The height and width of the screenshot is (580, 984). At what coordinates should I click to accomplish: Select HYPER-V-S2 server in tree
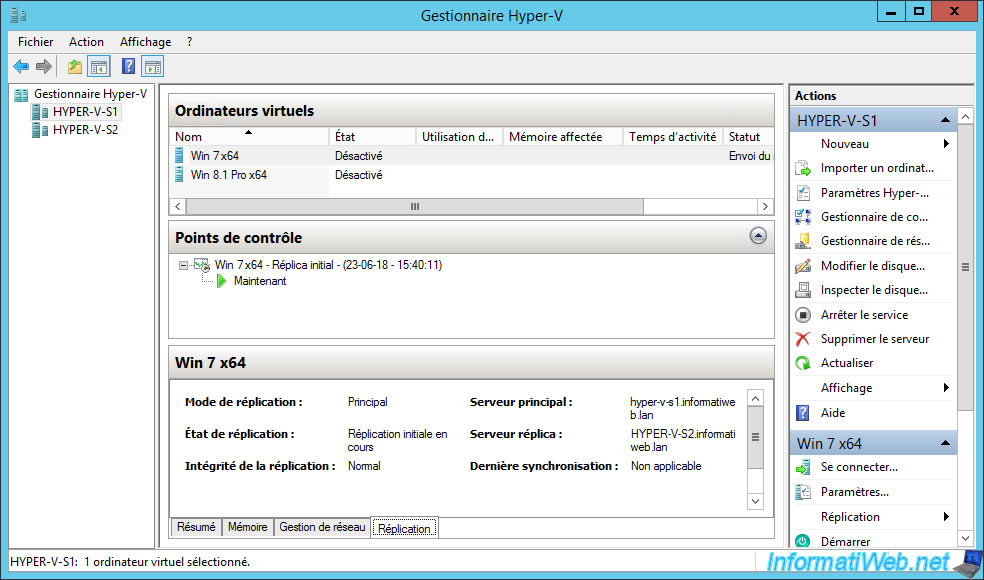click(85, 130)
